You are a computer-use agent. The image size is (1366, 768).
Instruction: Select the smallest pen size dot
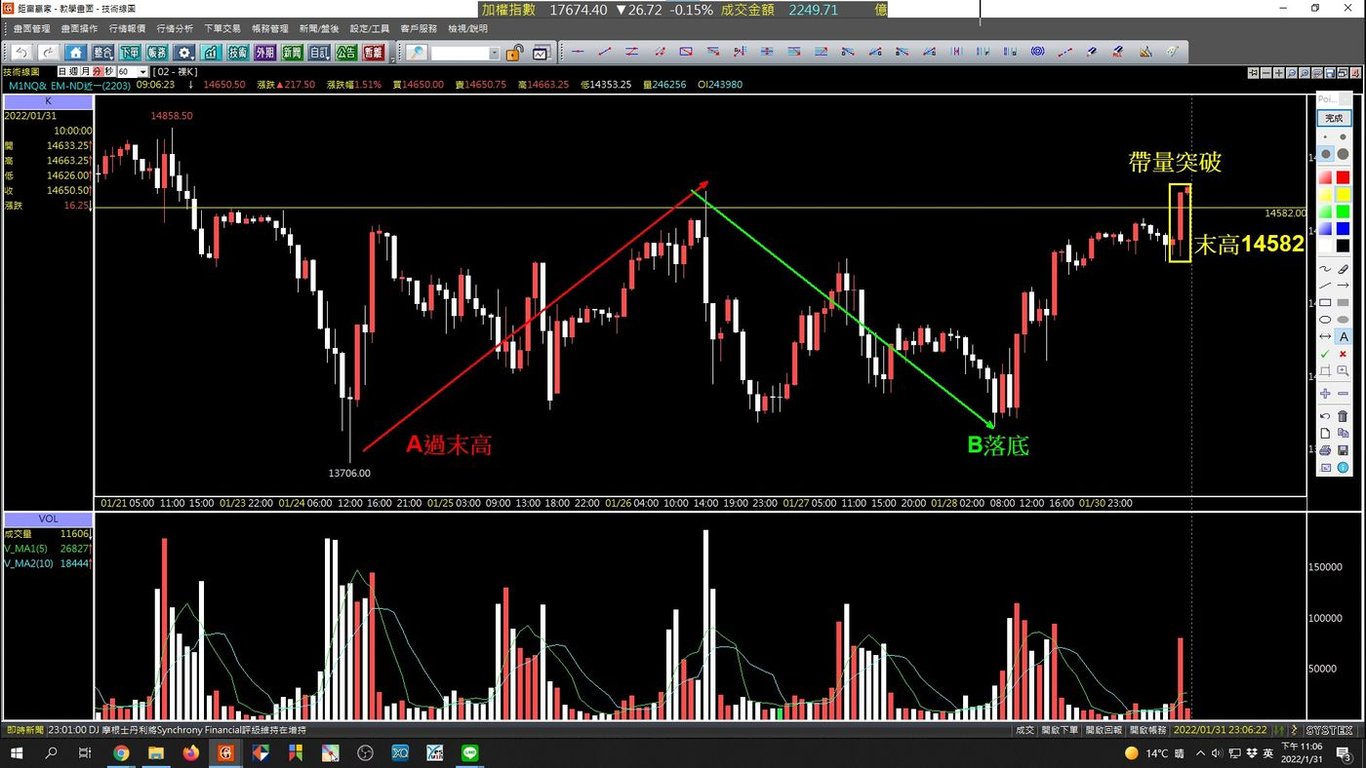click(x=1325, y=137)
